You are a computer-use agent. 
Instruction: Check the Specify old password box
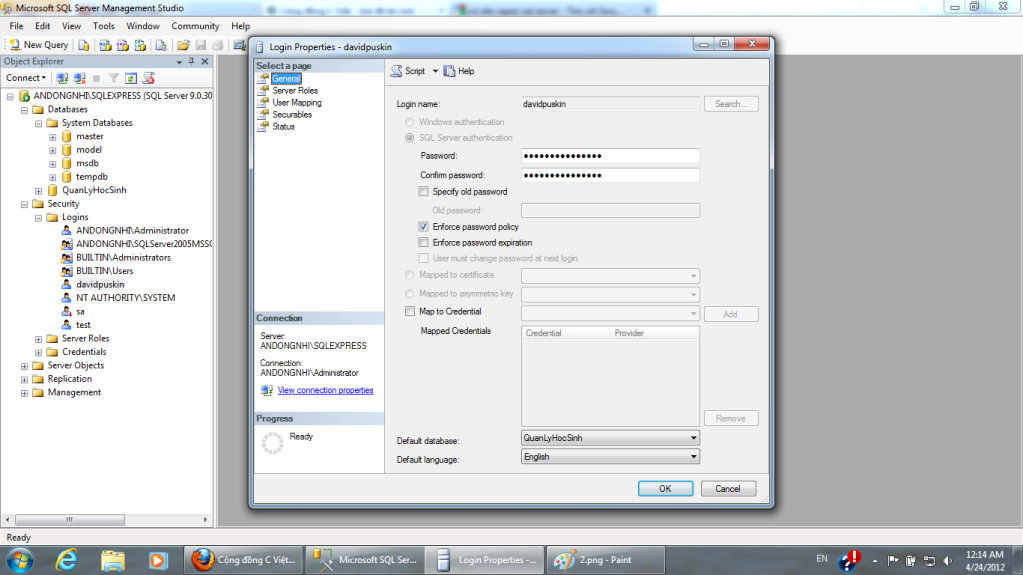[x=424, y=191]
